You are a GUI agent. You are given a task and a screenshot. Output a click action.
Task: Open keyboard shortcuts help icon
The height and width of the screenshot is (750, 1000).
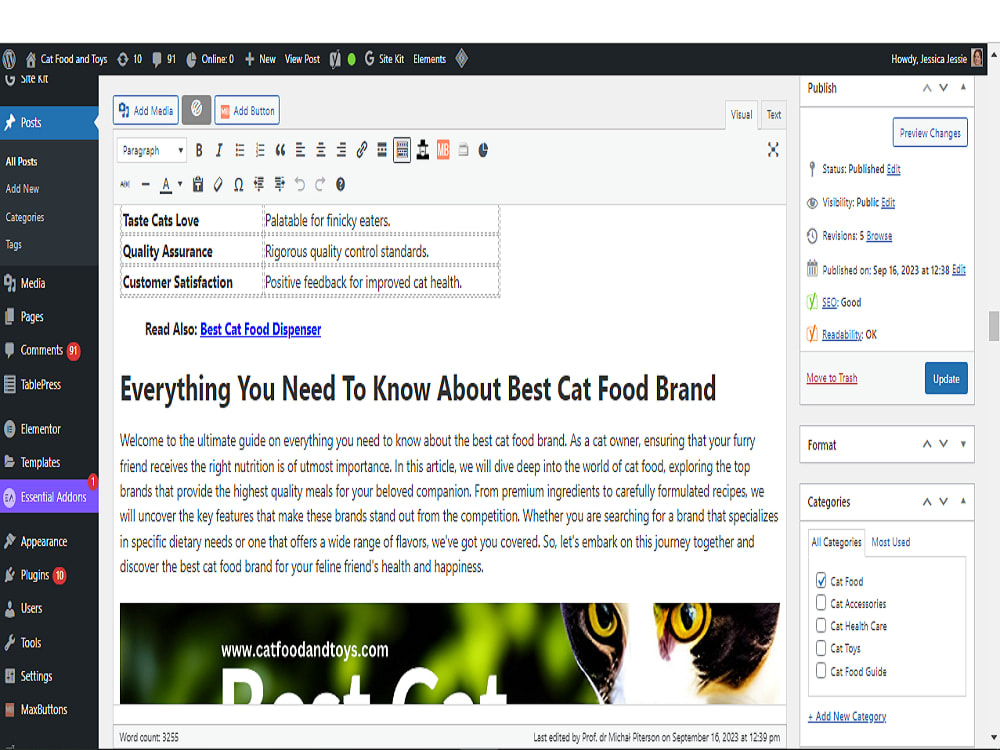(x=341, y=185)
